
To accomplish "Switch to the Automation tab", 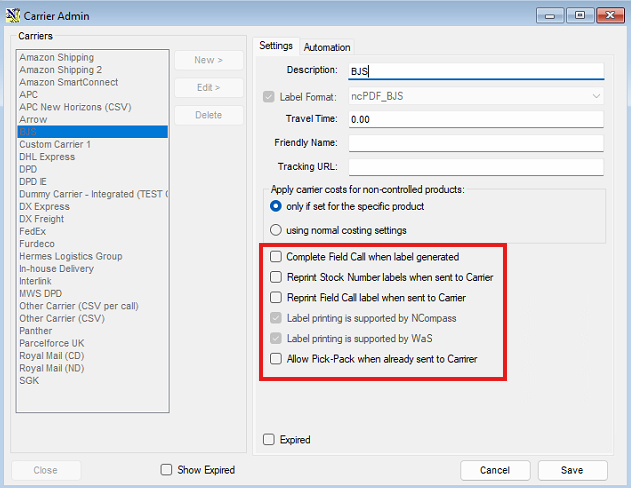I will pyautogui.click(x=327, y=47).
